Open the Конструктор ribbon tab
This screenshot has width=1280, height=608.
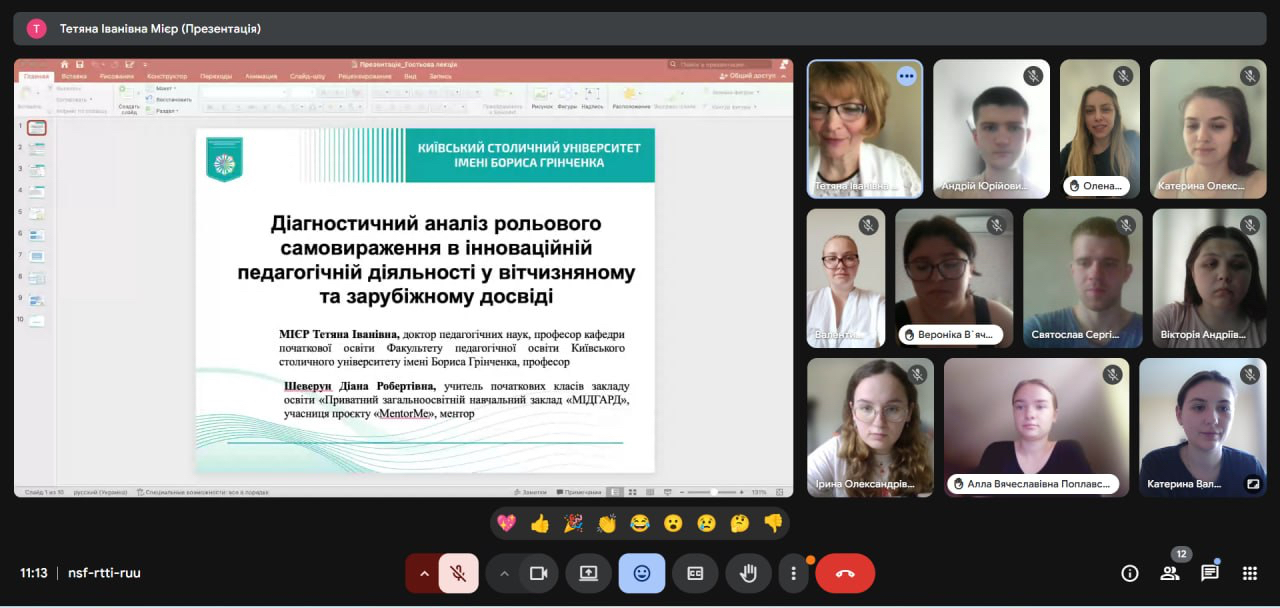(x=166, y=76)
